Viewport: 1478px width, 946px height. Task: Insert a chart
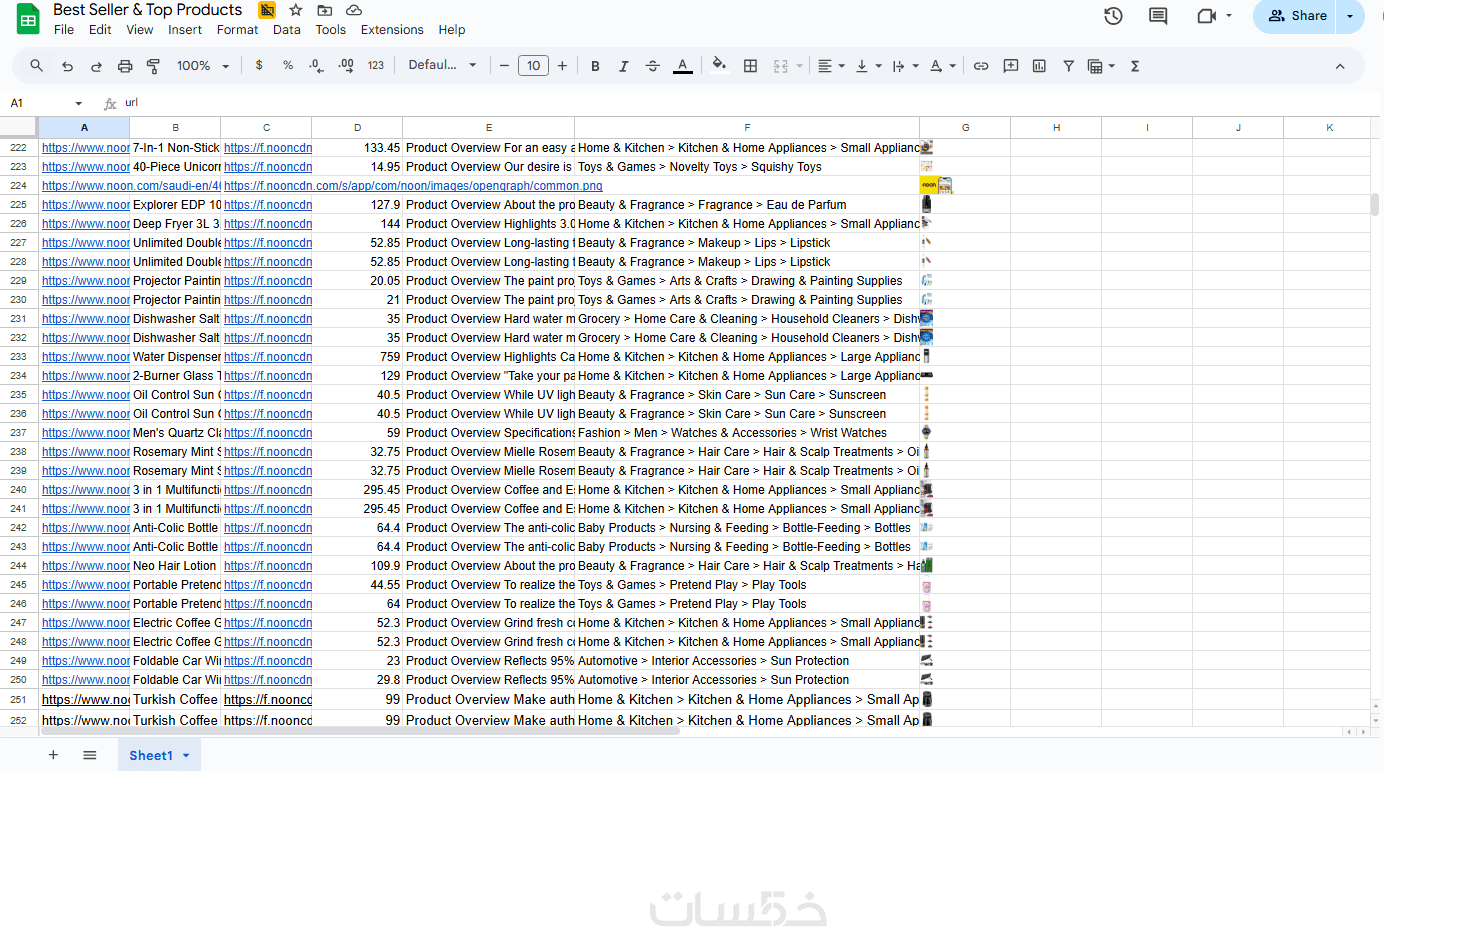(1039, 66)
